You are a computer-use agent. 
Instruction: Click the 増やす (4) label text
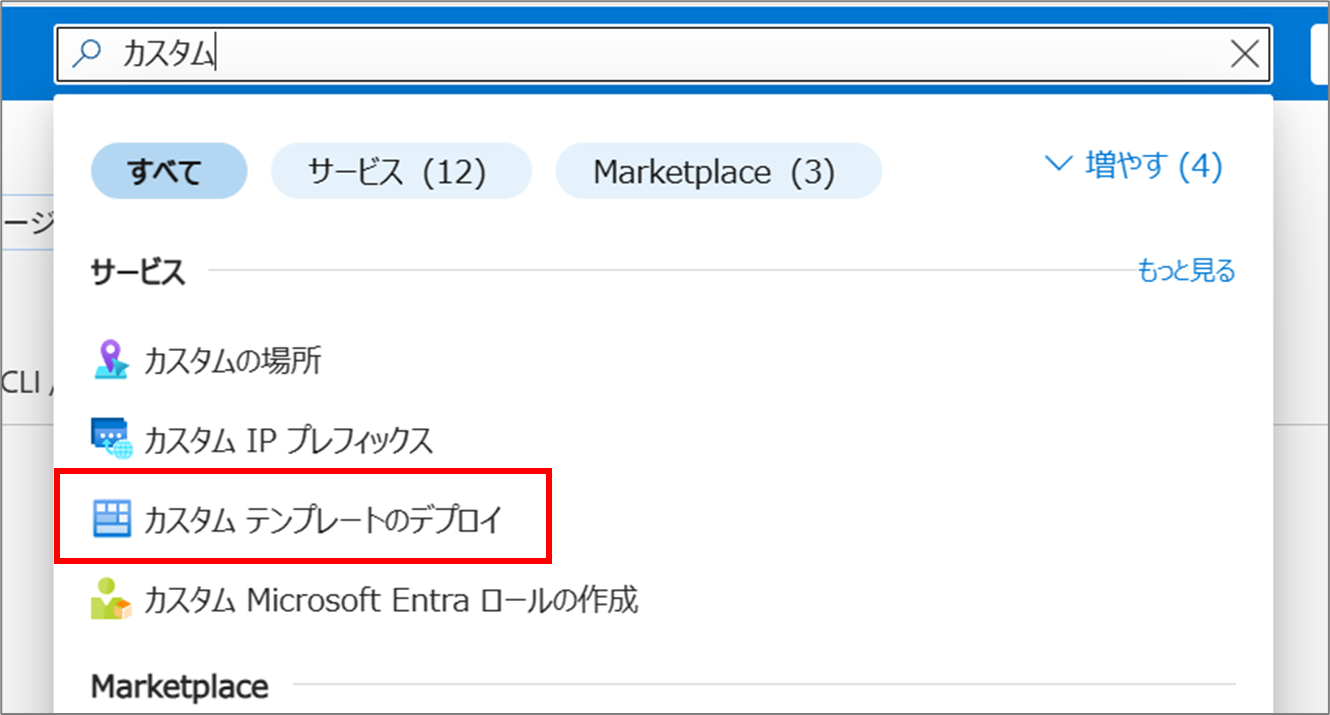point(1153,165)
